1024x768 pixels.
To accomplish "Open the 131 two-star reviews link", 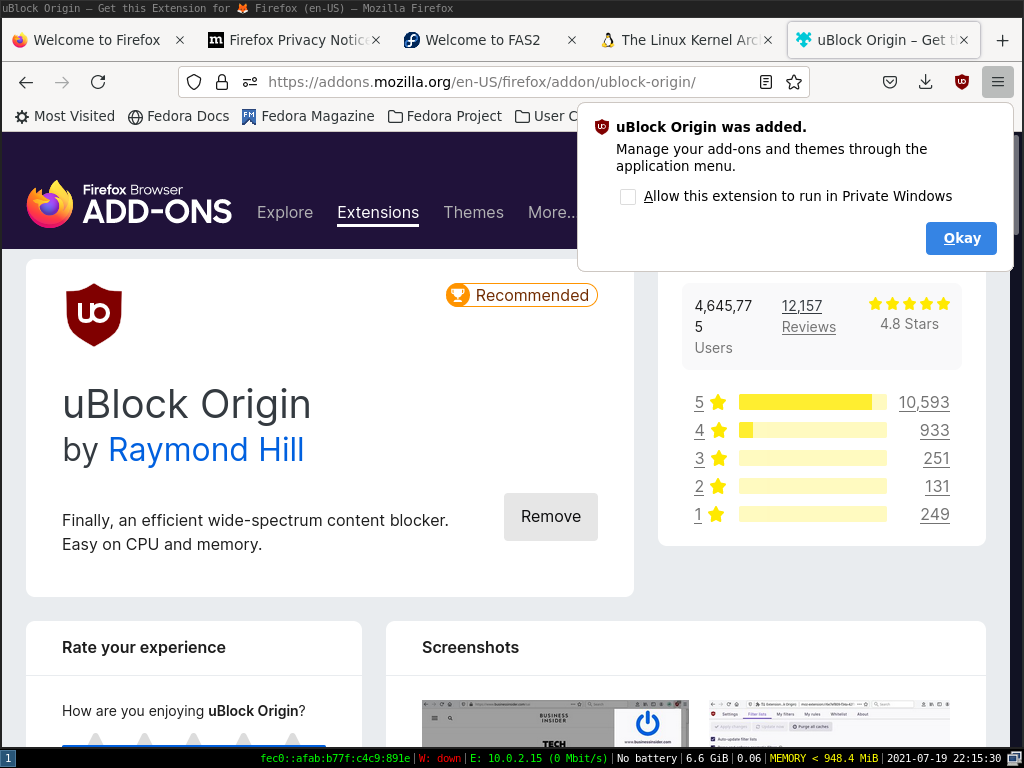I will pos(937,487).
